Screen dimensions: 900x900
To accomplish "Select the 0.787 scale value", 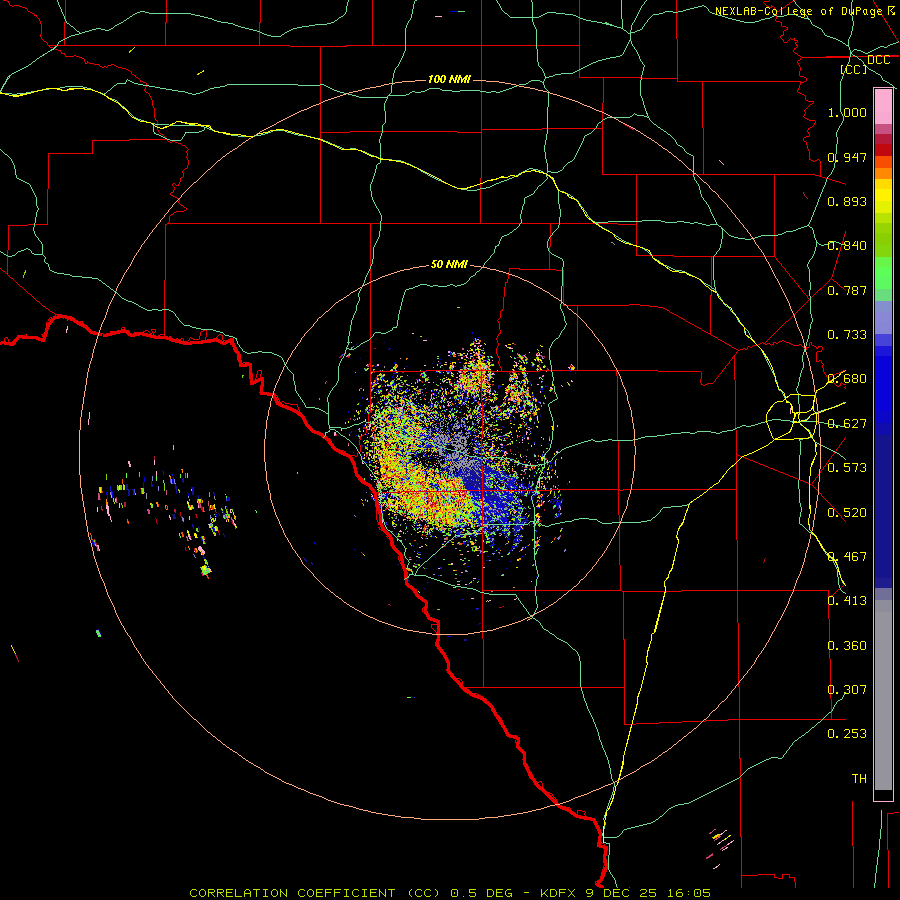I will (x=847, y=290).
